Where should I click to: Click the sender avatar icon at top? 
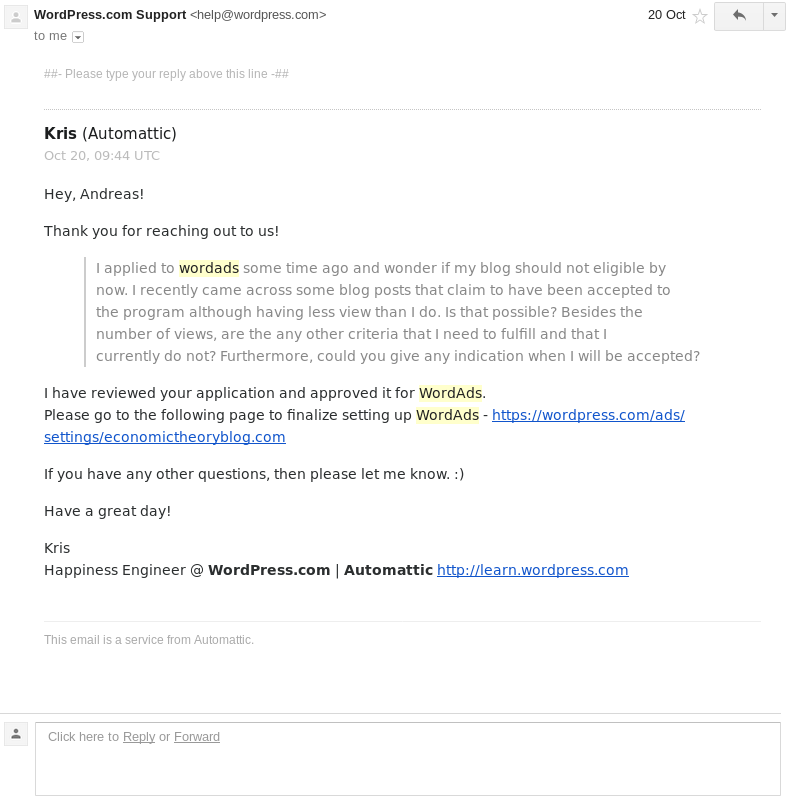tap(16, 17)
